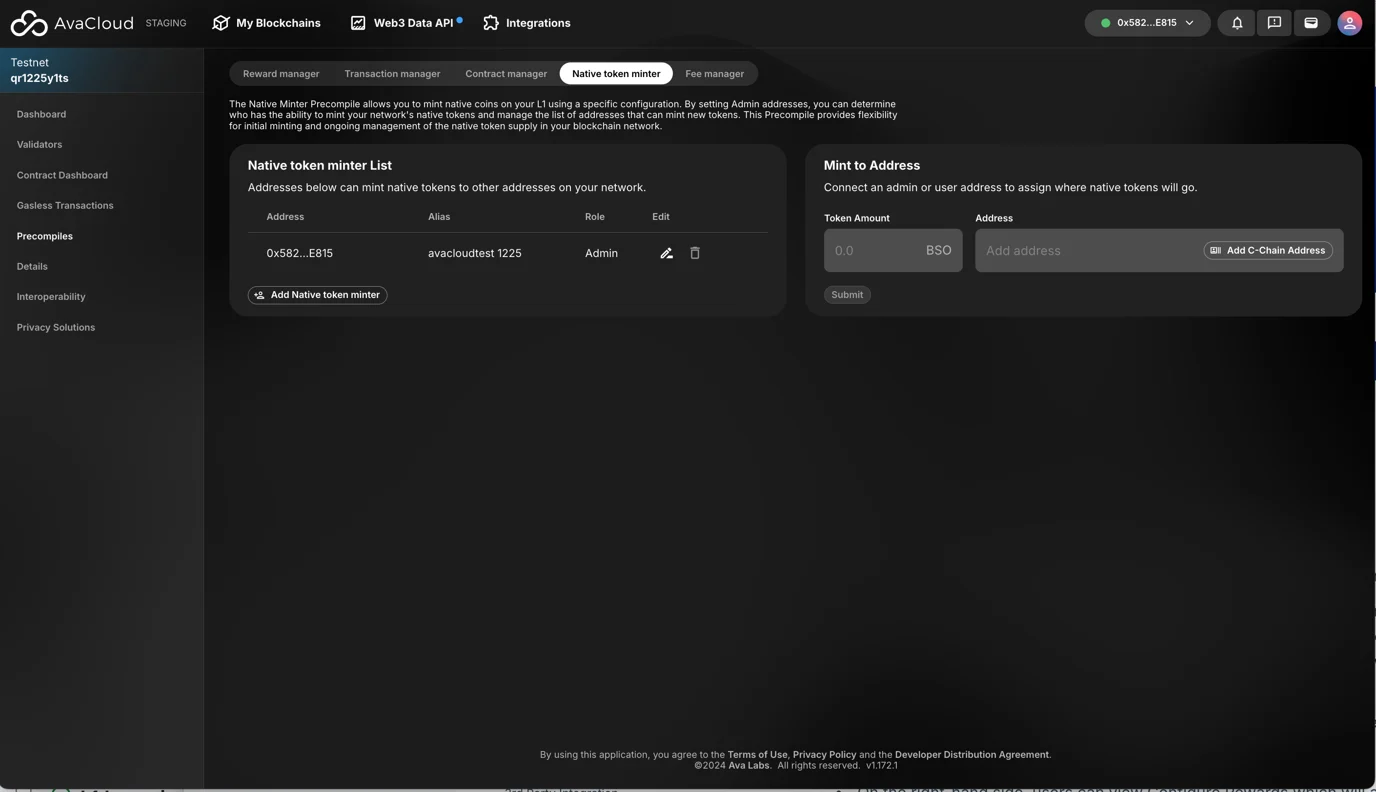Open Interoperability in the sidebar
Image resolution: width=1376 pixels, height=792 pixels.
[x=51, y=297]
